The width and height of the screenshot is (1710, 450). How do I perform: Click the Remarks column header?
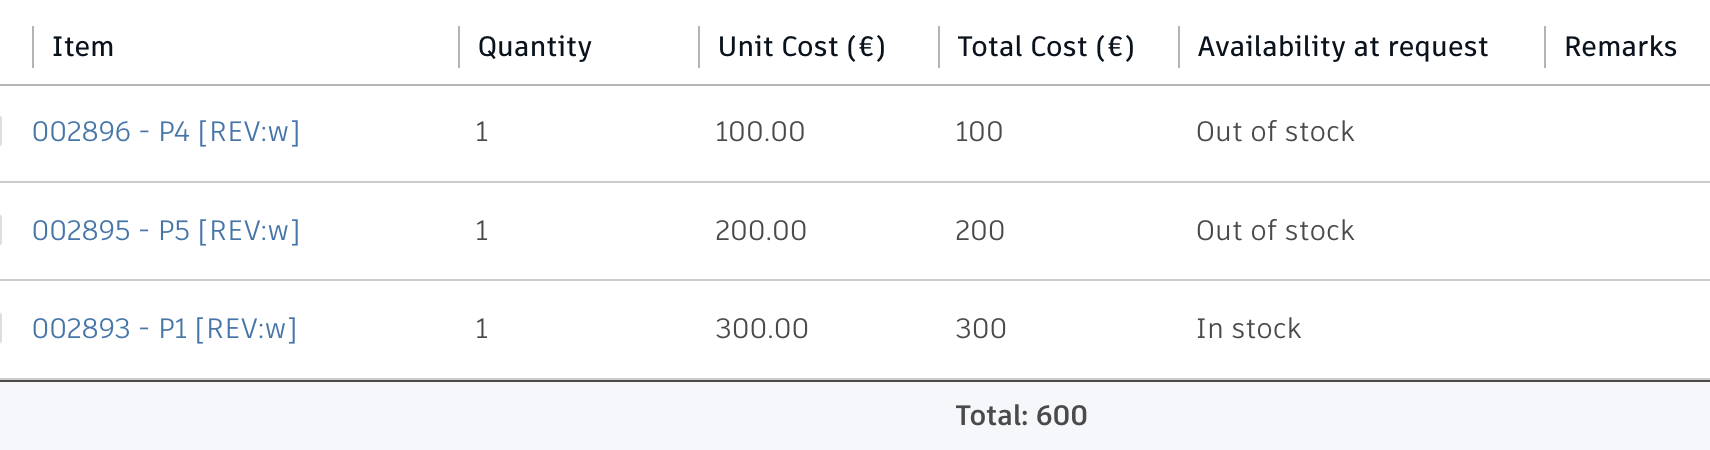(1620, 47)
